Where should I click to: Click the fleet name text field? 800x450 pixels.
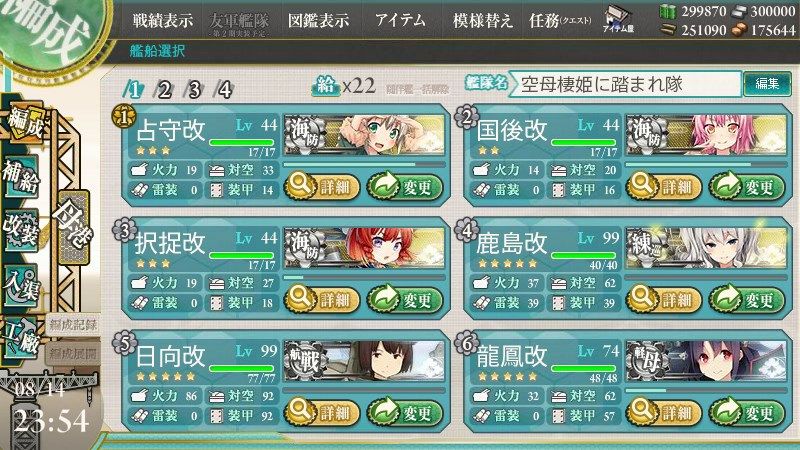click(x=626, y=84)
